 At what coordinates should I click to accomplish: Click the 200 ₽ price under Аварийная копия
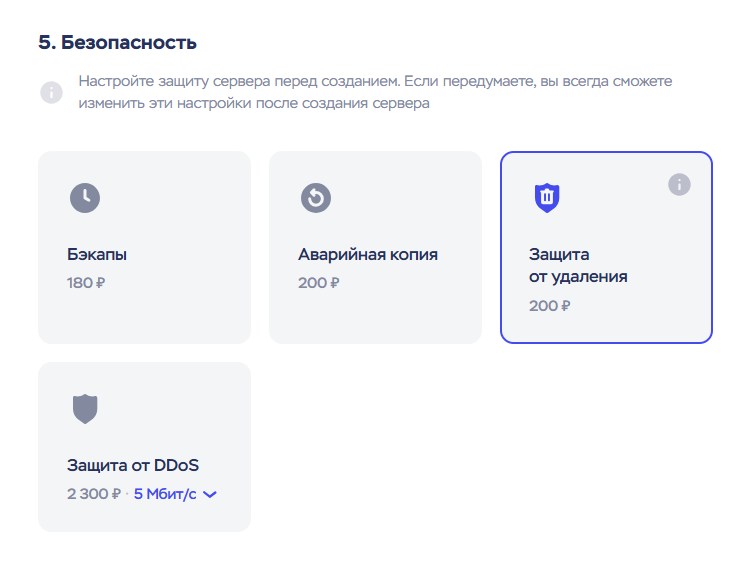pyautogui.click(x=318, y=283)
